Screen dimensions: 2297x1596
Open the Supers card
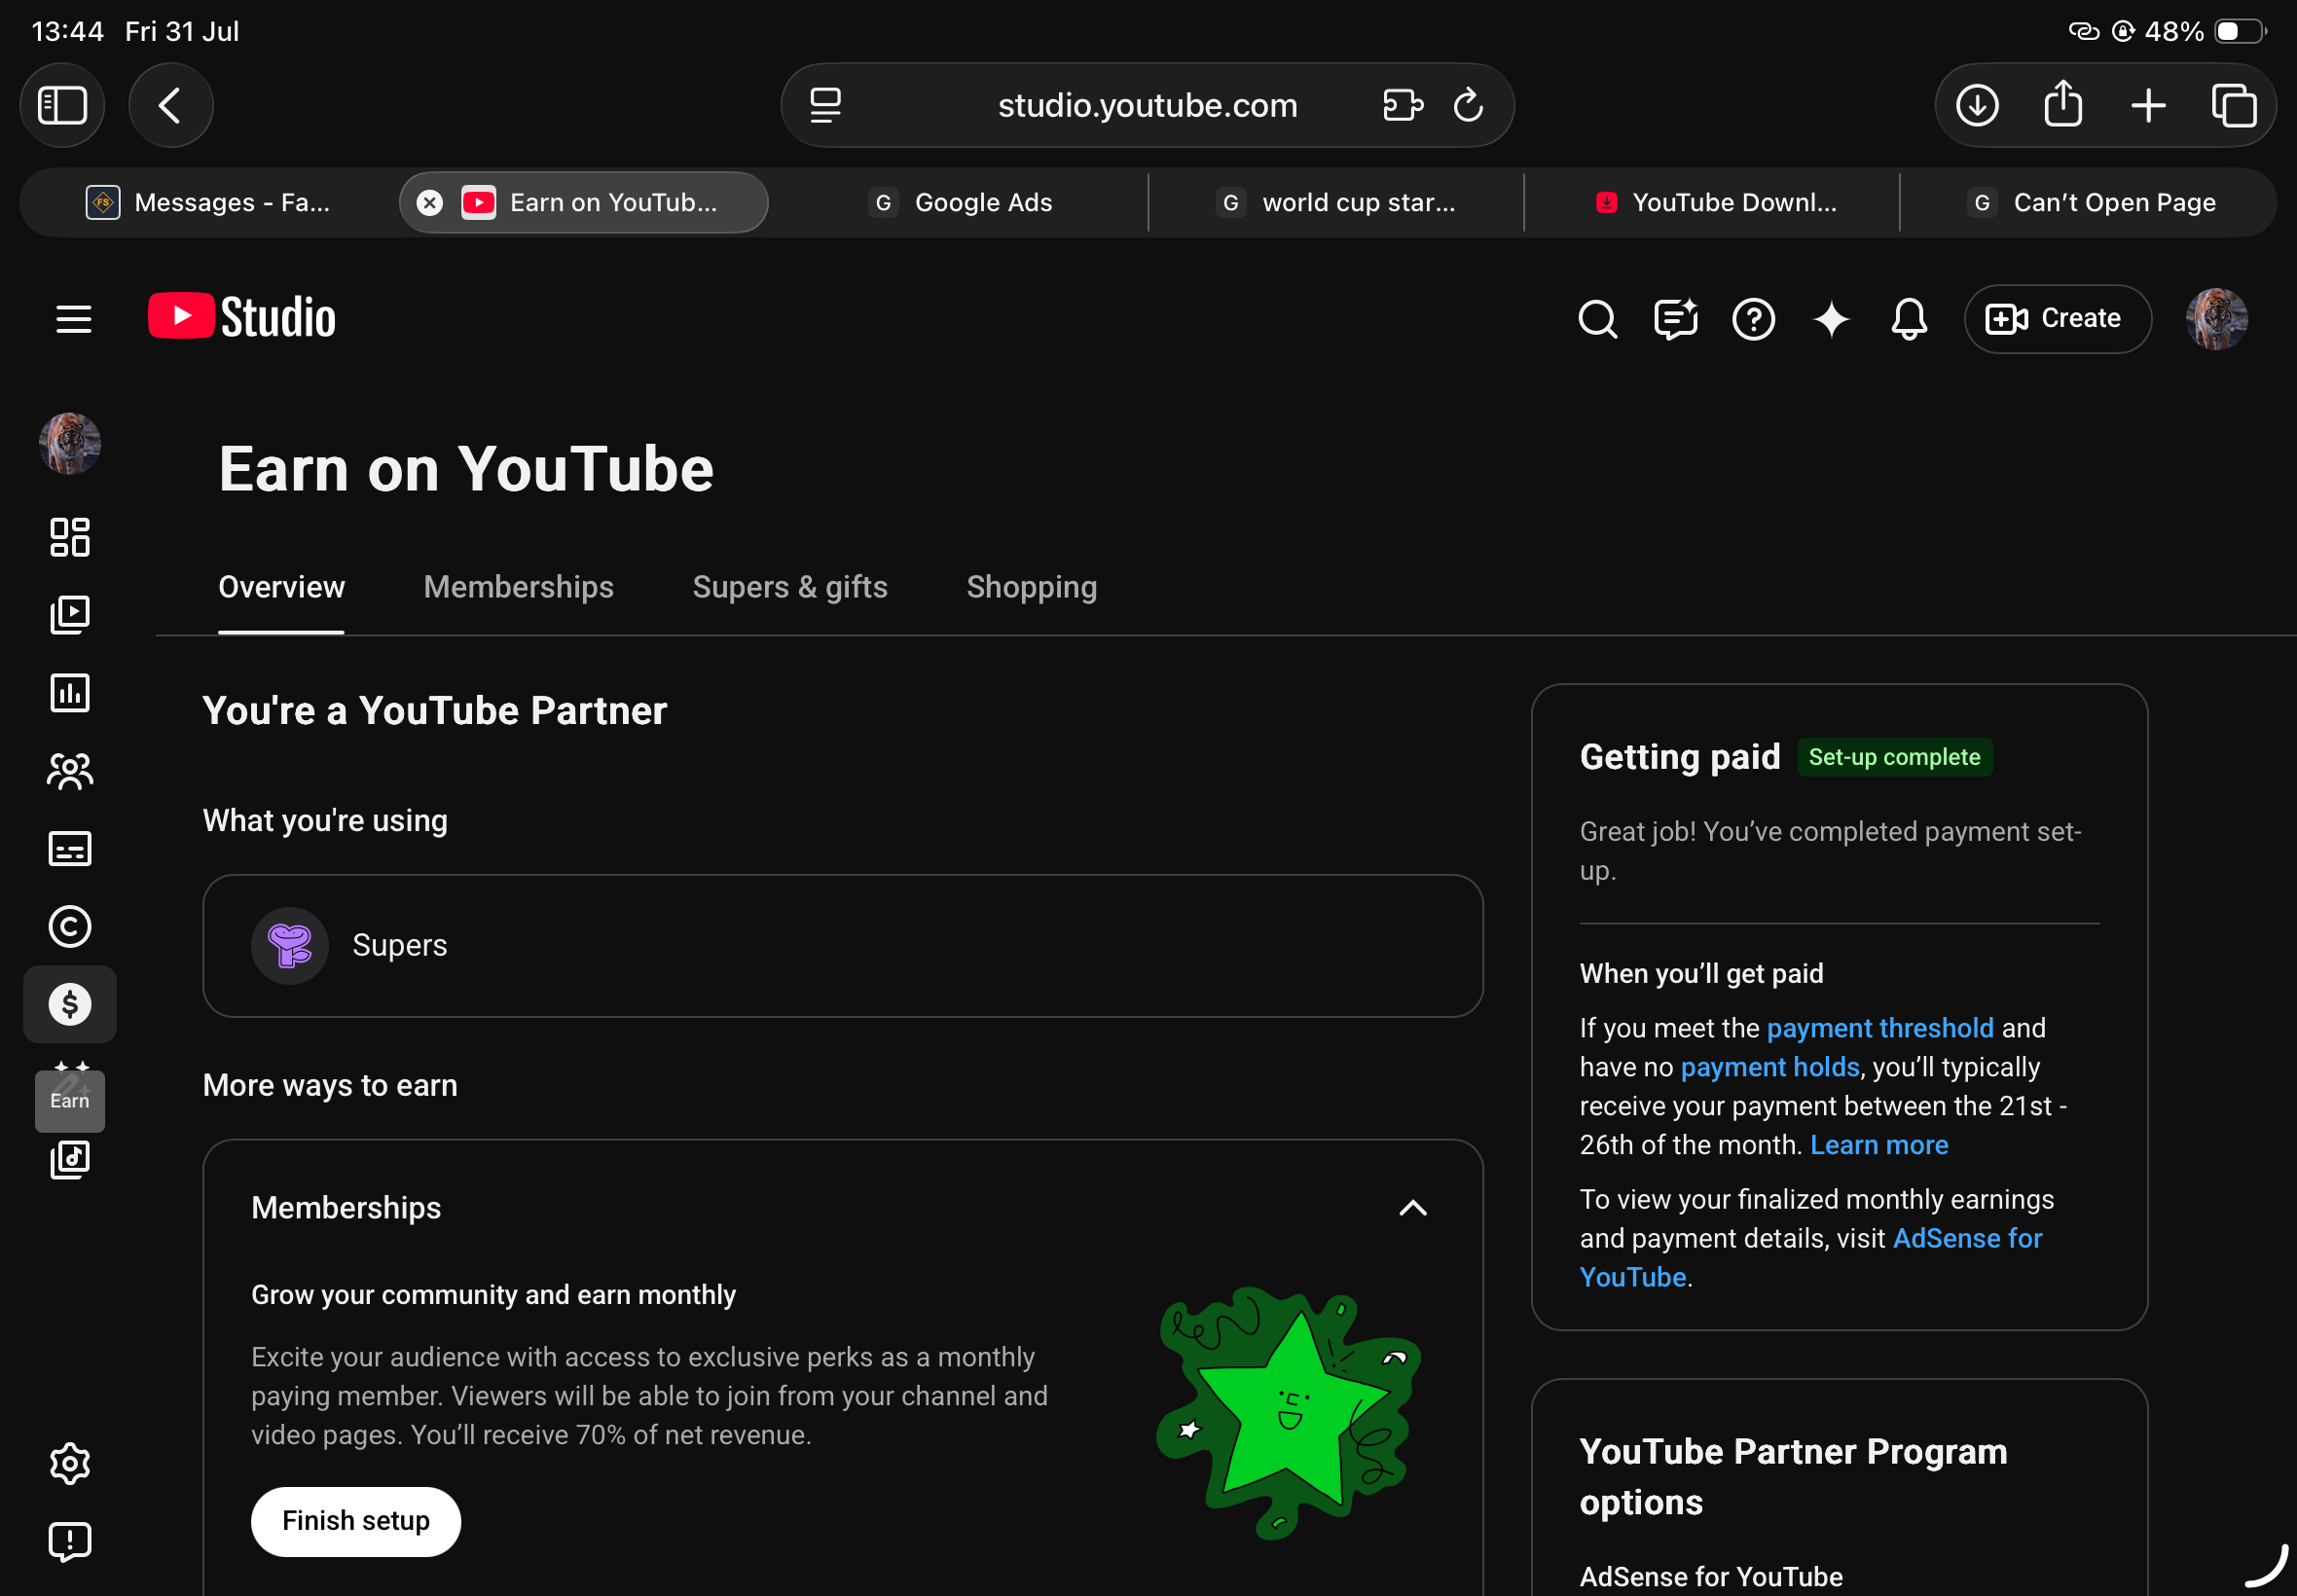[x=842, y=946]
